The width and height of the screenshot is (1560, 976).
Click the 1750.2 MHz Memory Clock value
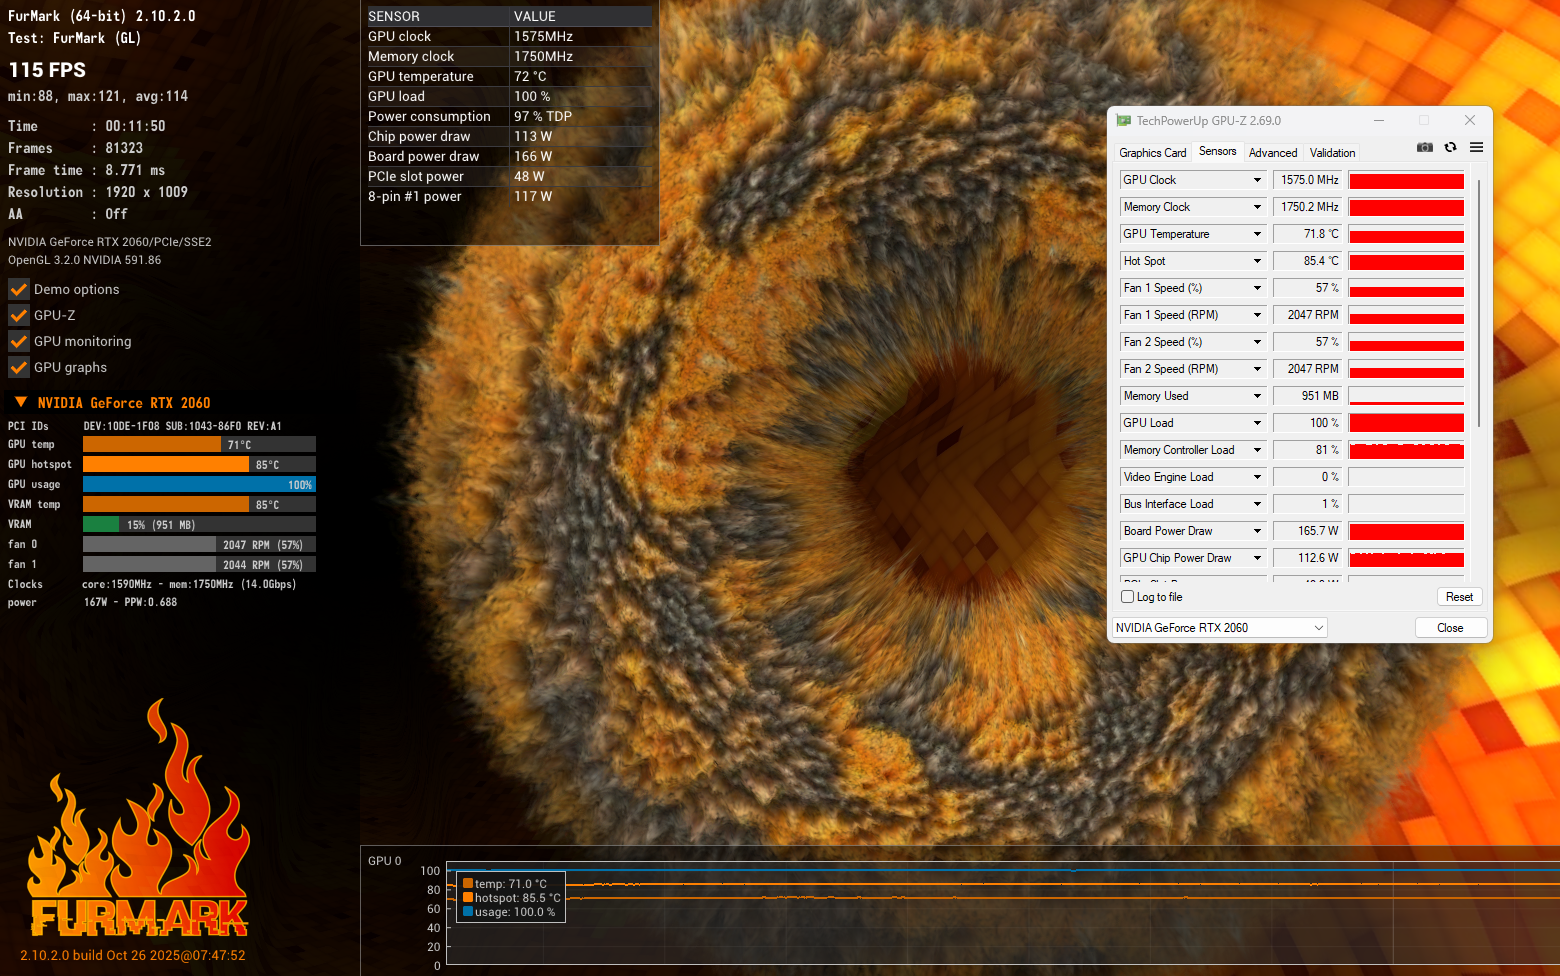(1307, 207)
